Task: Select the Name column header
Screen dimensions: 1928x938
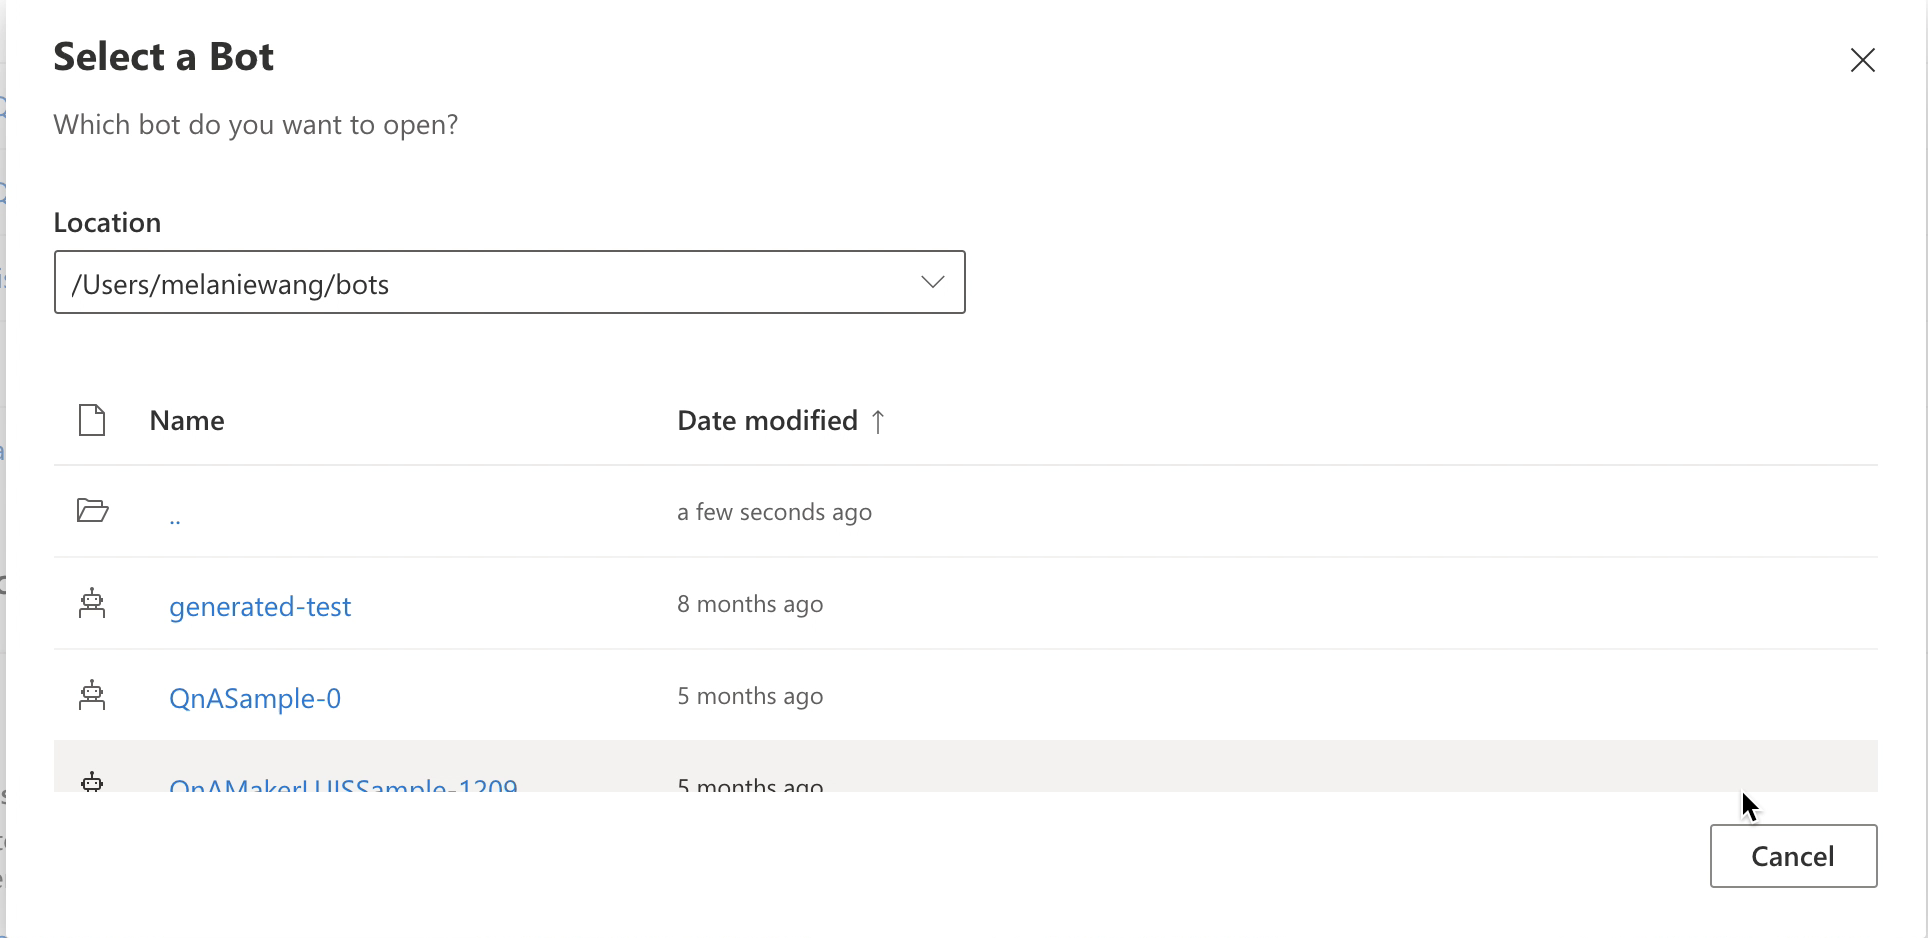Action: pos(187,420)
